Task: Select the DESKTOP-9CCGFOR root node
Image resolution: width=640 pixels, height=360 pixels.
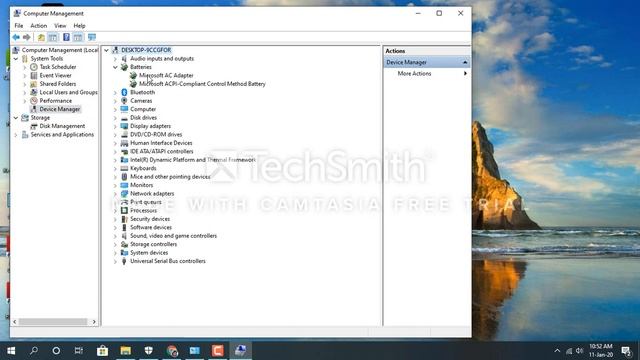Action: pyautogui.click(x=146, y=50)
